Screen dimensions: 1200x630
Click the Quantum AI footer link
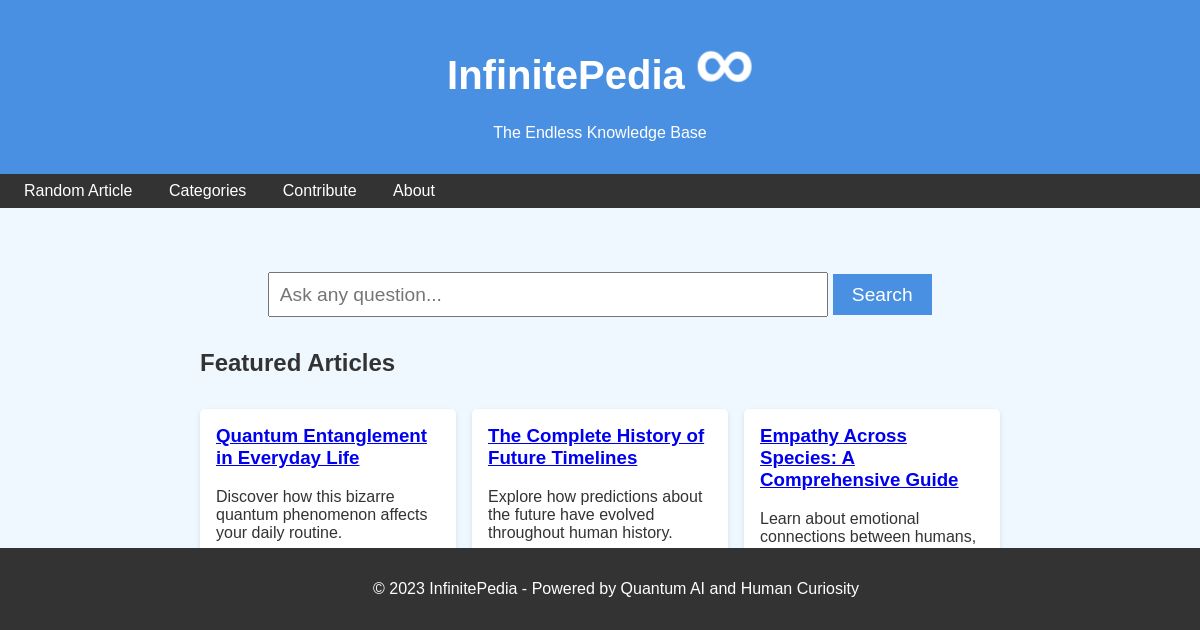coord(662,588)
